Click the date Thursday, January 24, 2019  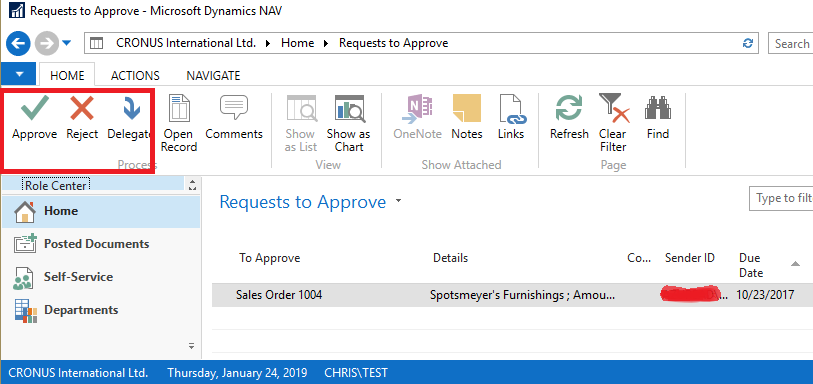click(237, 373)
